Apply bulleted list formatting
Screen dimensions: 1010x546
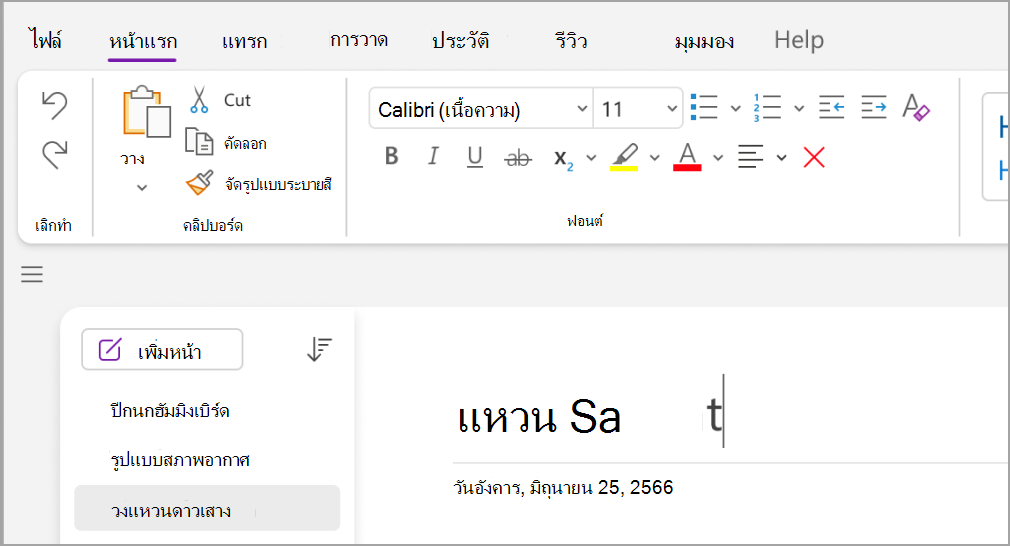point(704,108)
